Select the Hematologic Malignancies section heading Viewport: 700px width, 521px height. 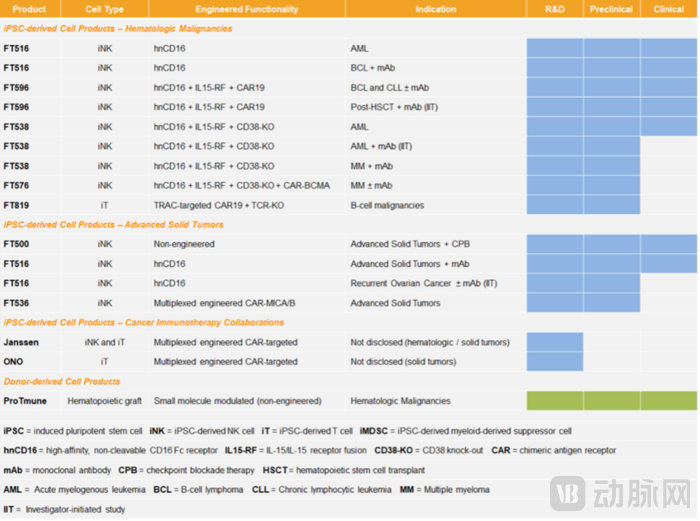click(118, 29)
